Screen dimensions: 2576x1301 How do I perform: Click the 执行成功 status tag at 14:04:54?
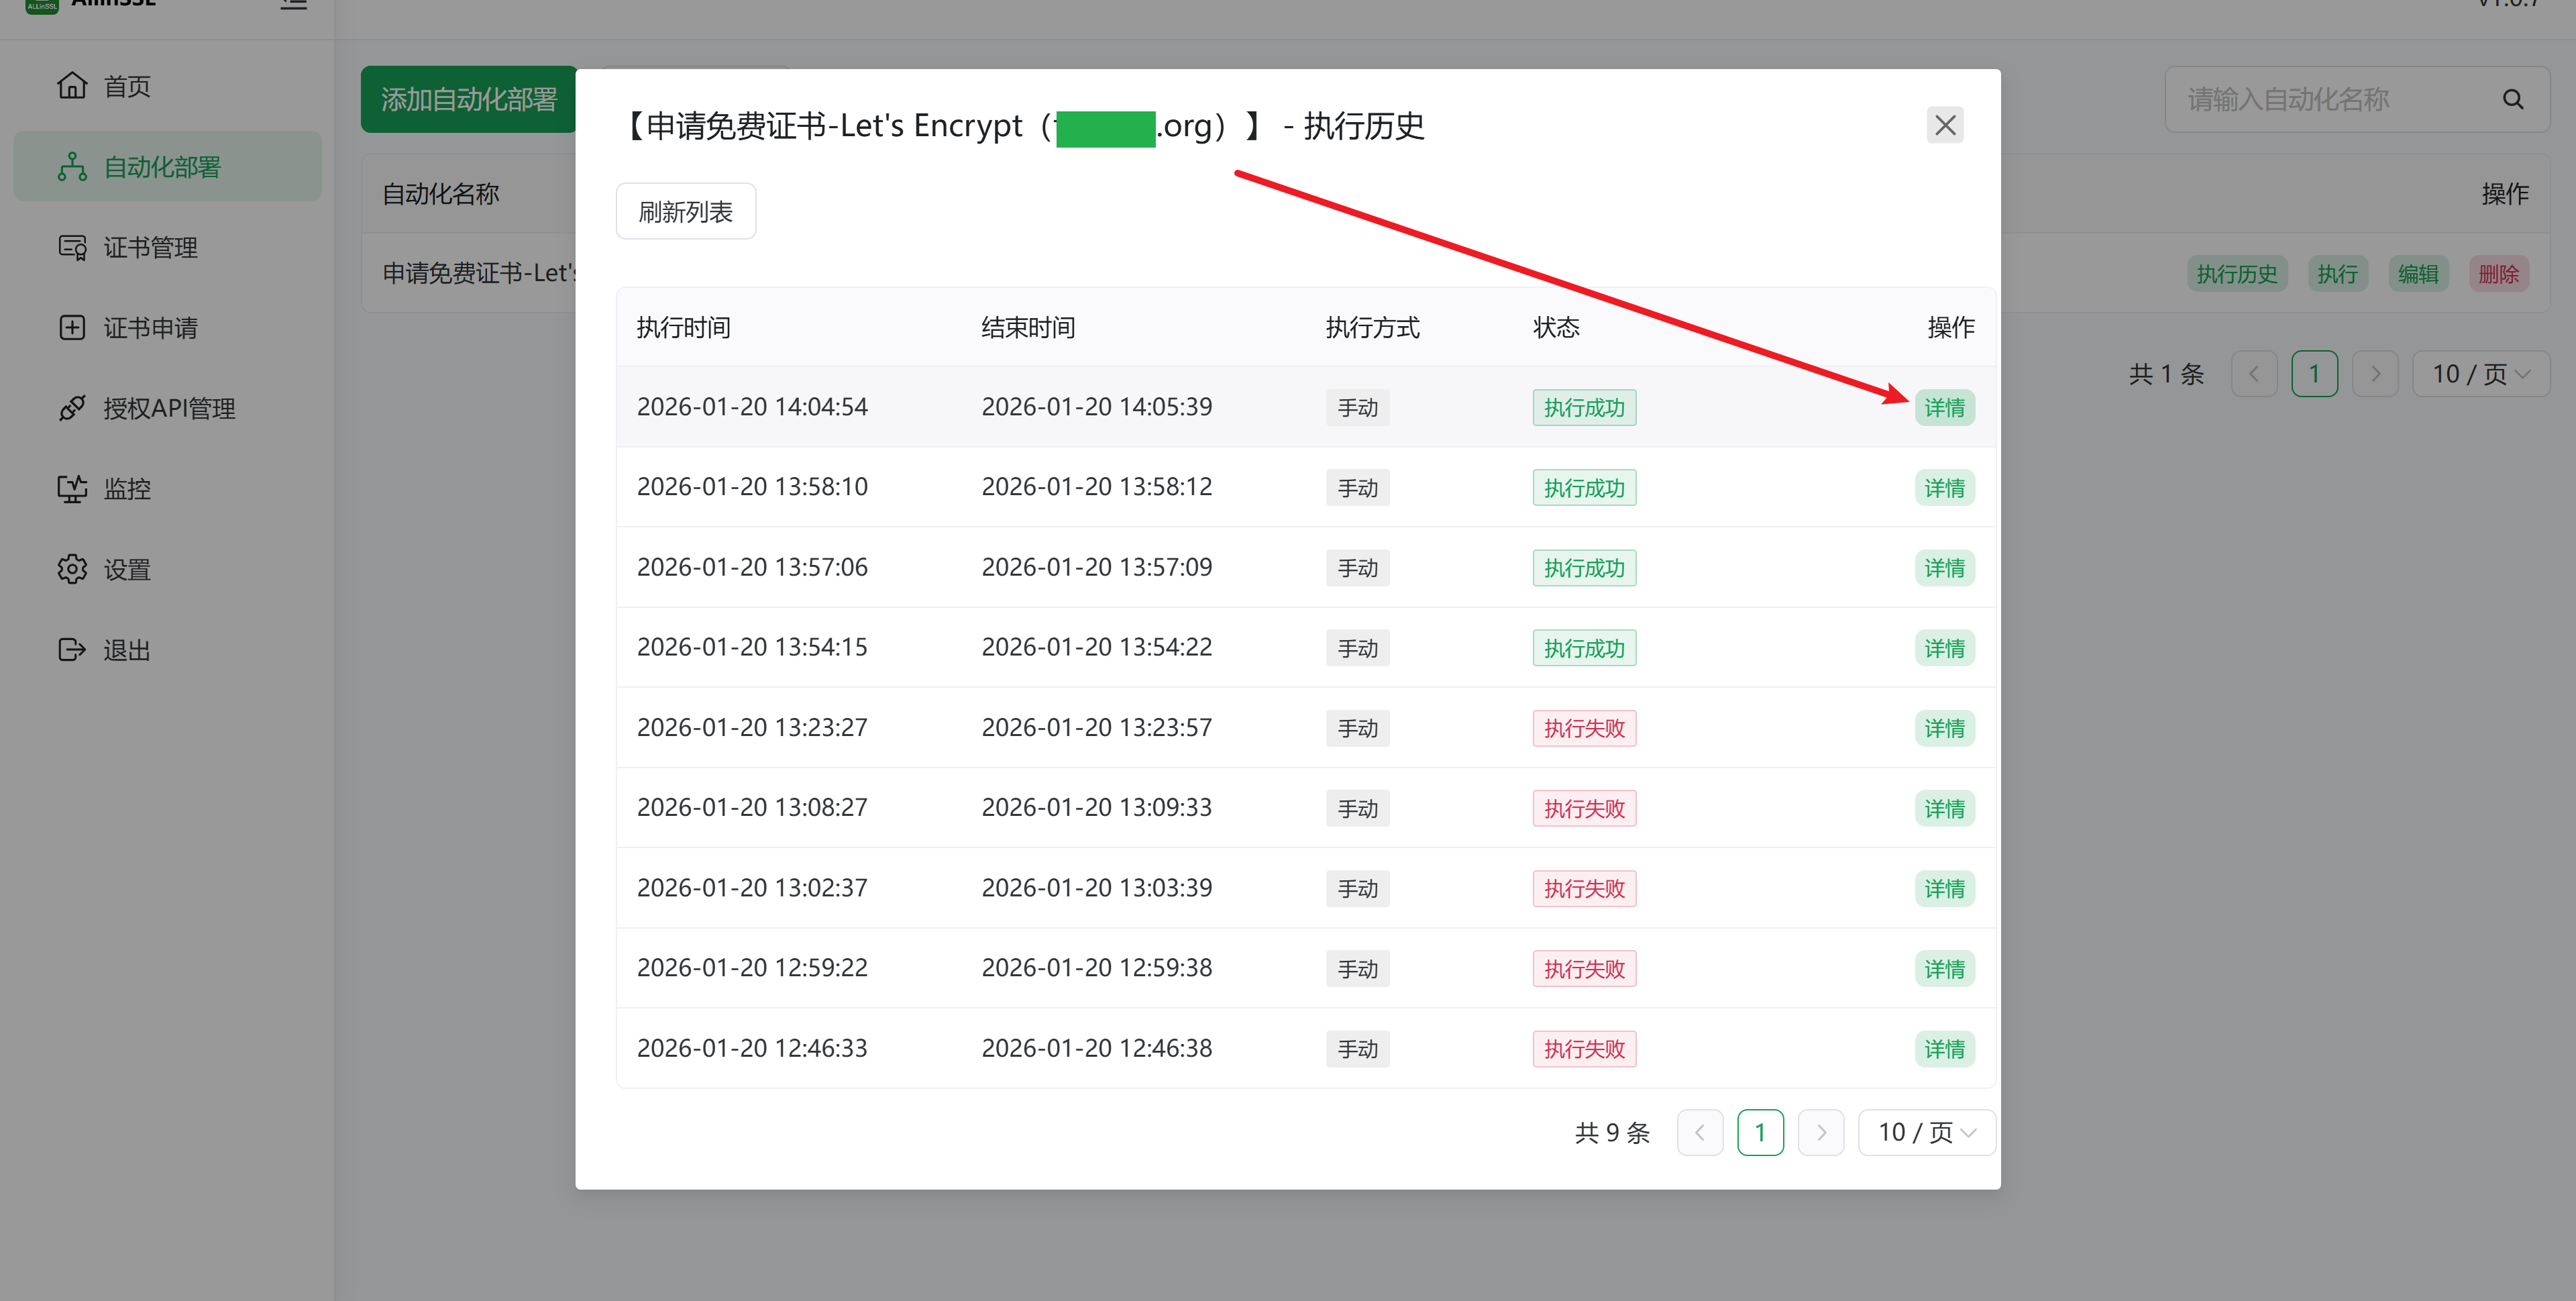(1584, 408)
